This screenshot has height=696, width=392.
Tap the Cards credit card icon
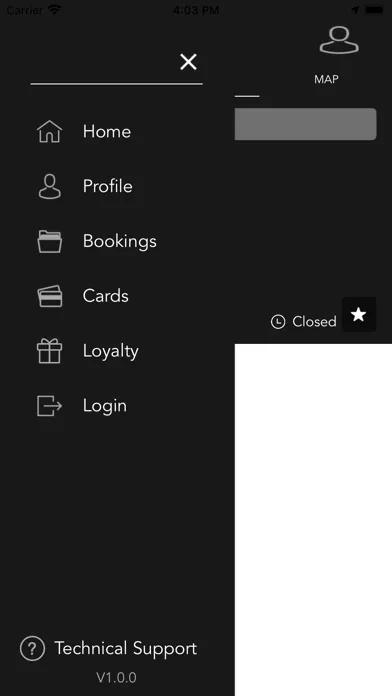(49, 296)
